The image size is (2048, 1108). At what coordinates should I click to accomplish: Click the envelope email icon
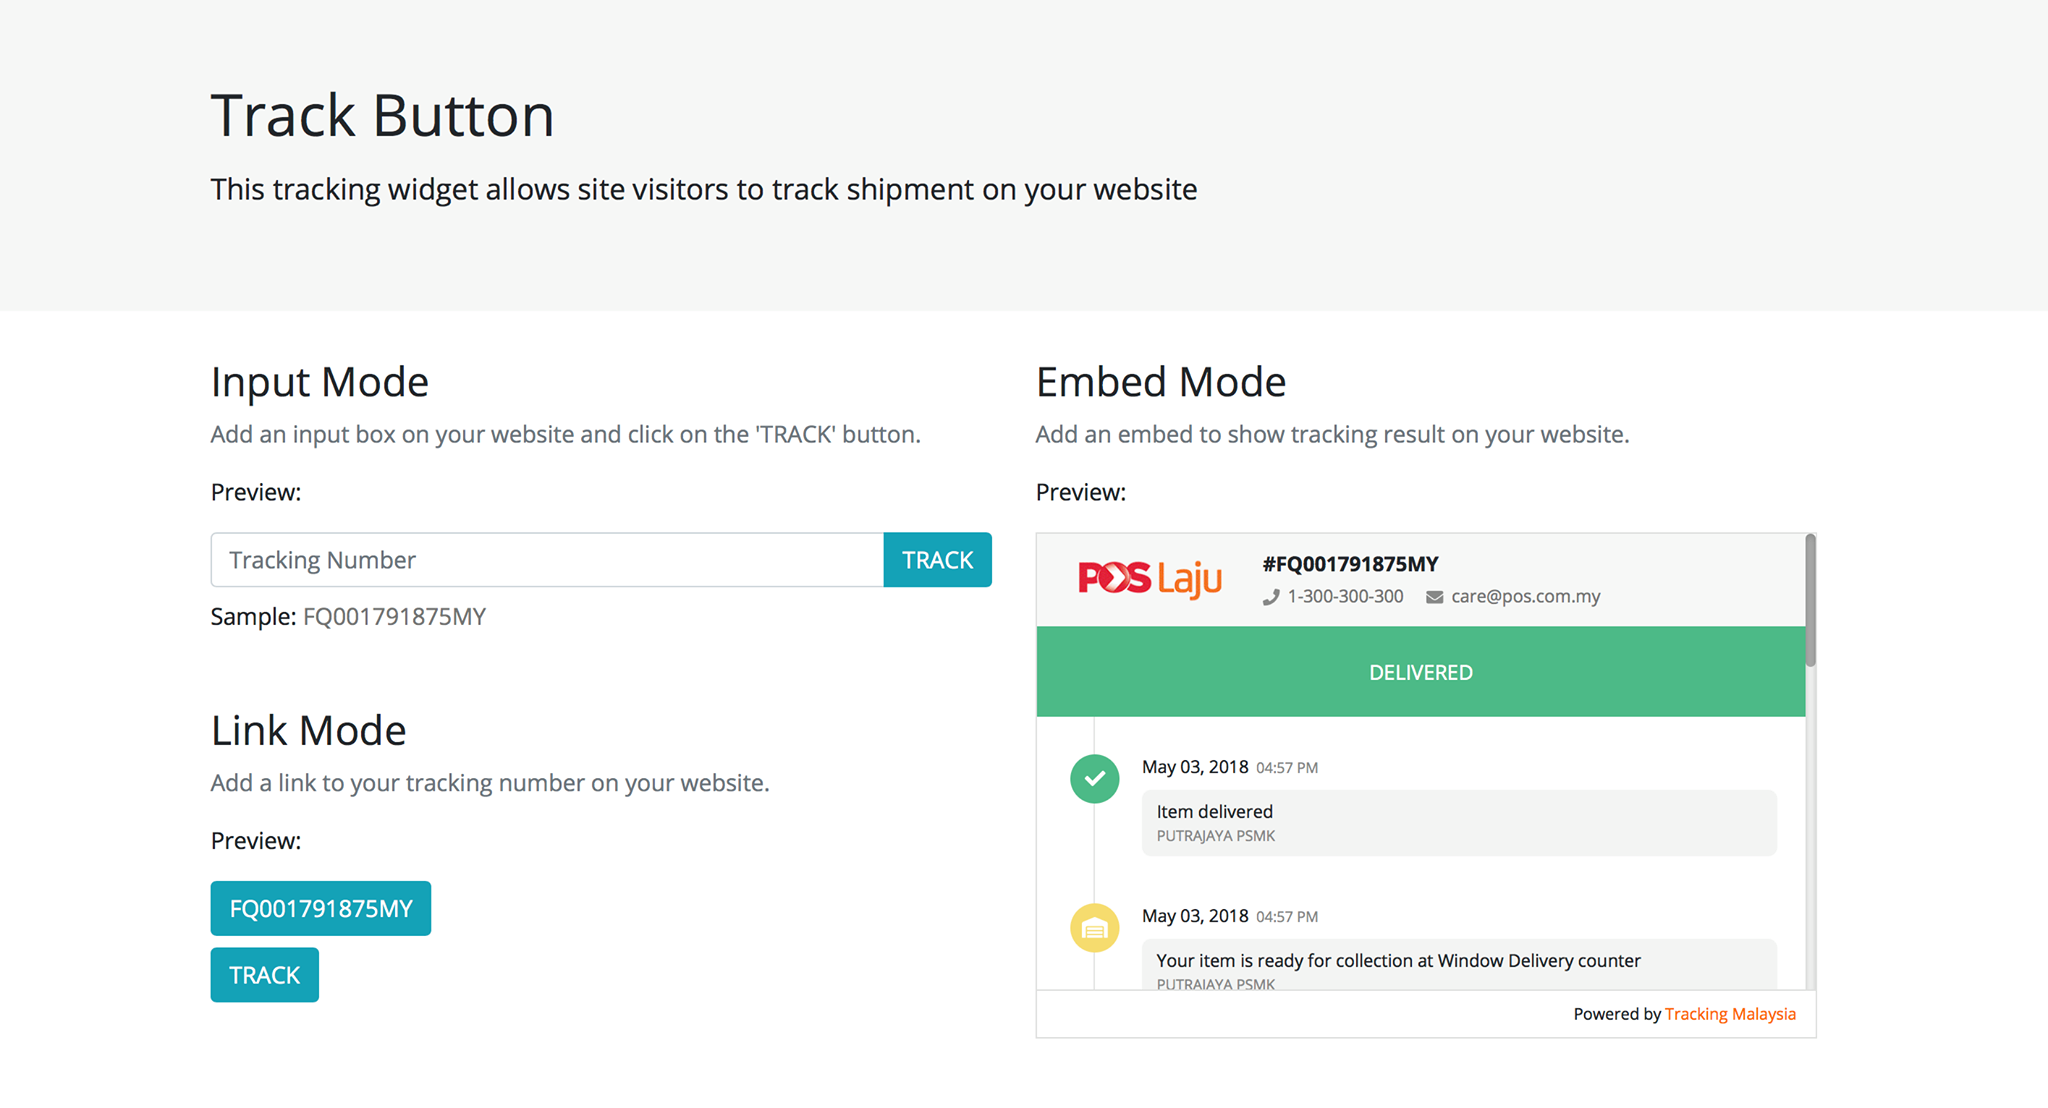(1434, 597)
